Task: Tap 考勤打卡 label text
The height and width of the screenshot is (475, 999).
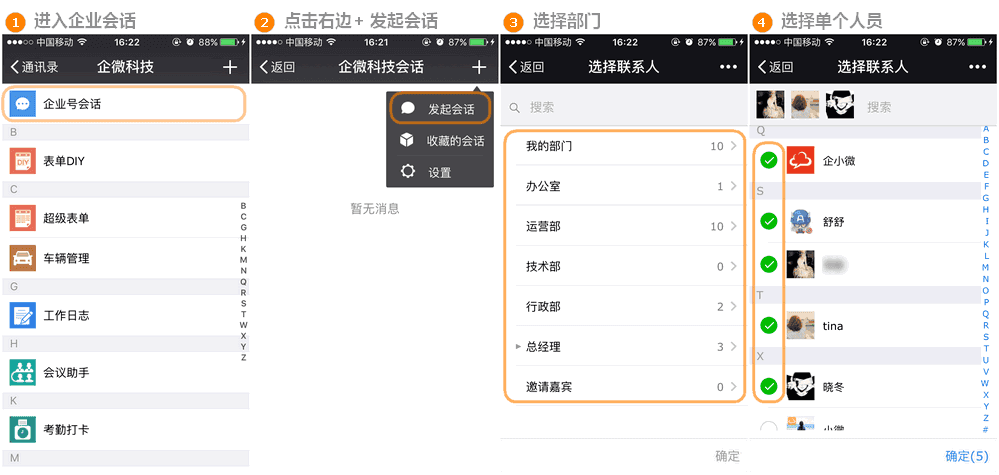Action: tap(66, 429)
